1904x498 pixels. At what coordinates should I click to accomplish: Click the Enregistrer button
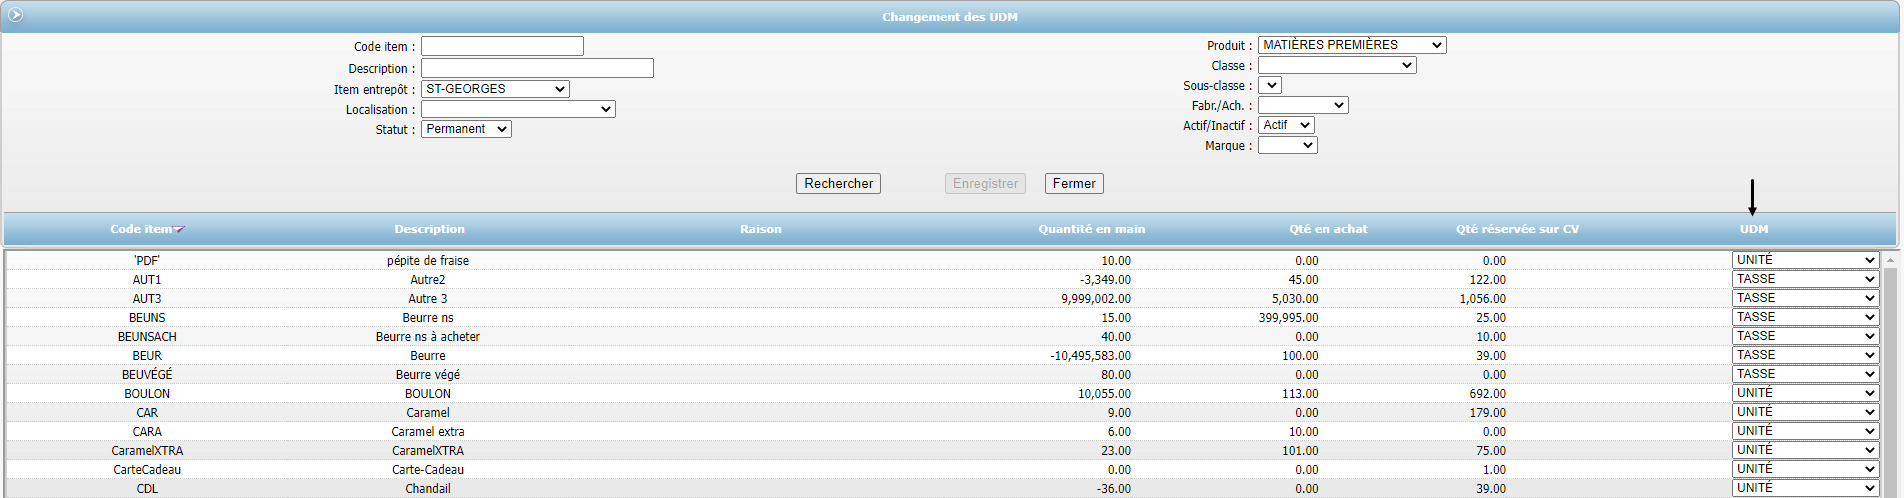(x=985, y=183)
